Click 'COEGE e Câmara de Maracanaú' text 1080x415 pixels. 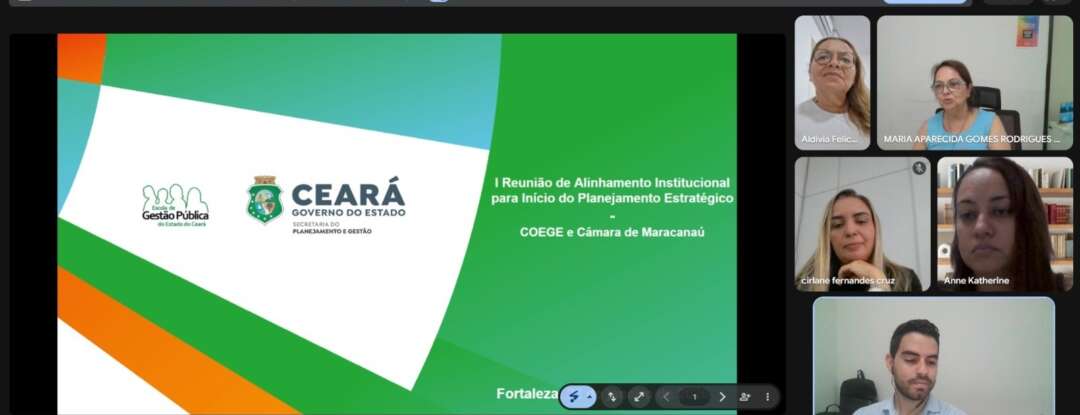tap(612, 233)
